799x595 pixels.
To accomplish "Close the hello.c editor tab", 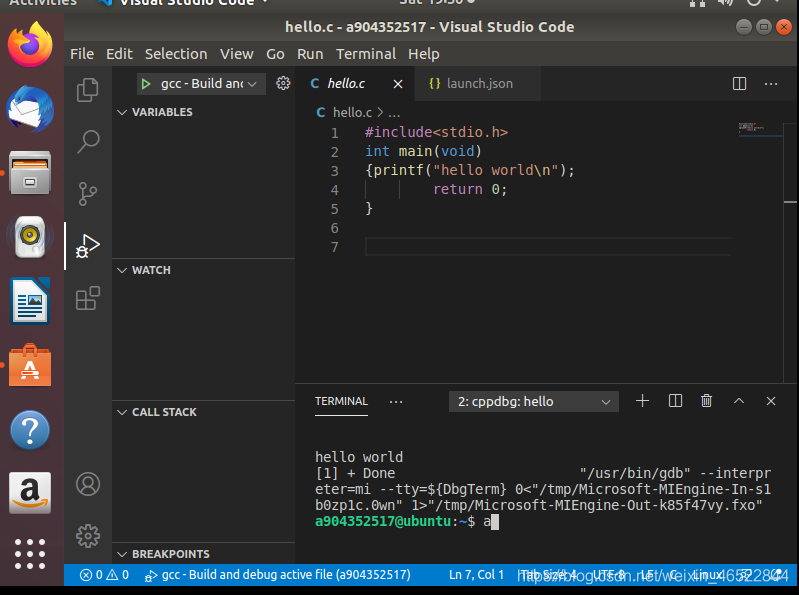I will [398, 84].
